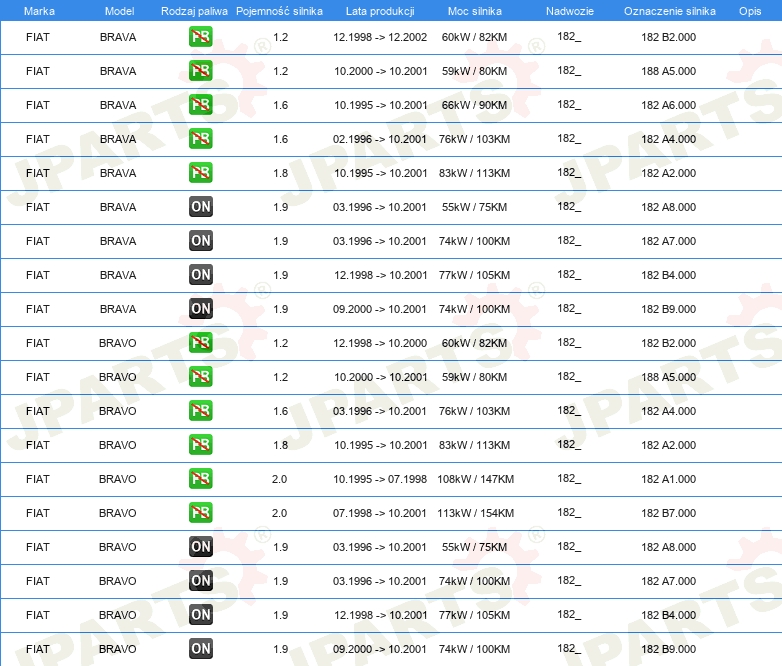782x666 pixels.
Task: Click BRAVA model in 182 A8.000 row
Action: point(118,207)
